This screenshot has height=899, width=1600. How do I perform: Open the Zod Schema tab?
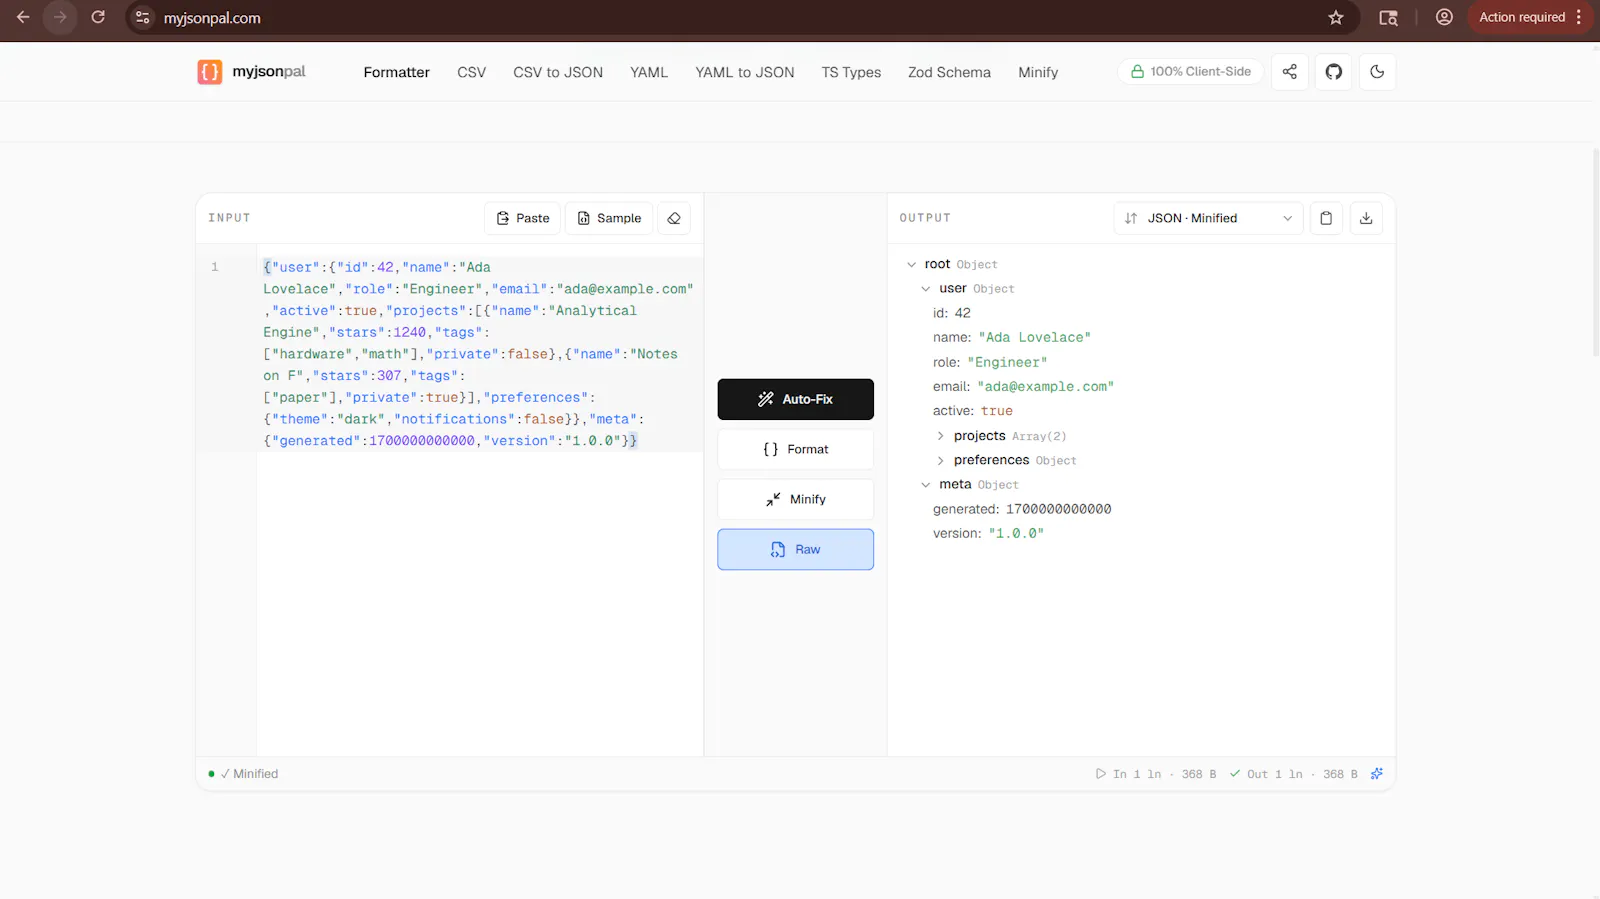(x=949, y=72)
